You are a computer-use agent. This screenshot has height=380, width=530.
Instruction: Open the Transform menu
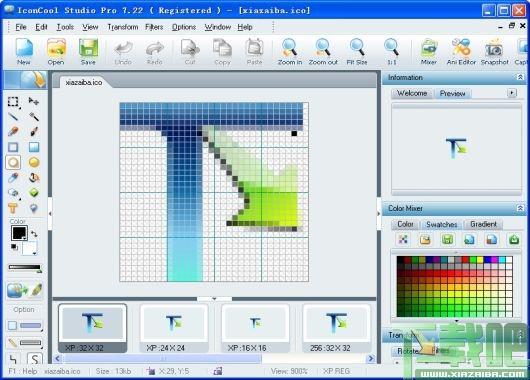(123, 27)
